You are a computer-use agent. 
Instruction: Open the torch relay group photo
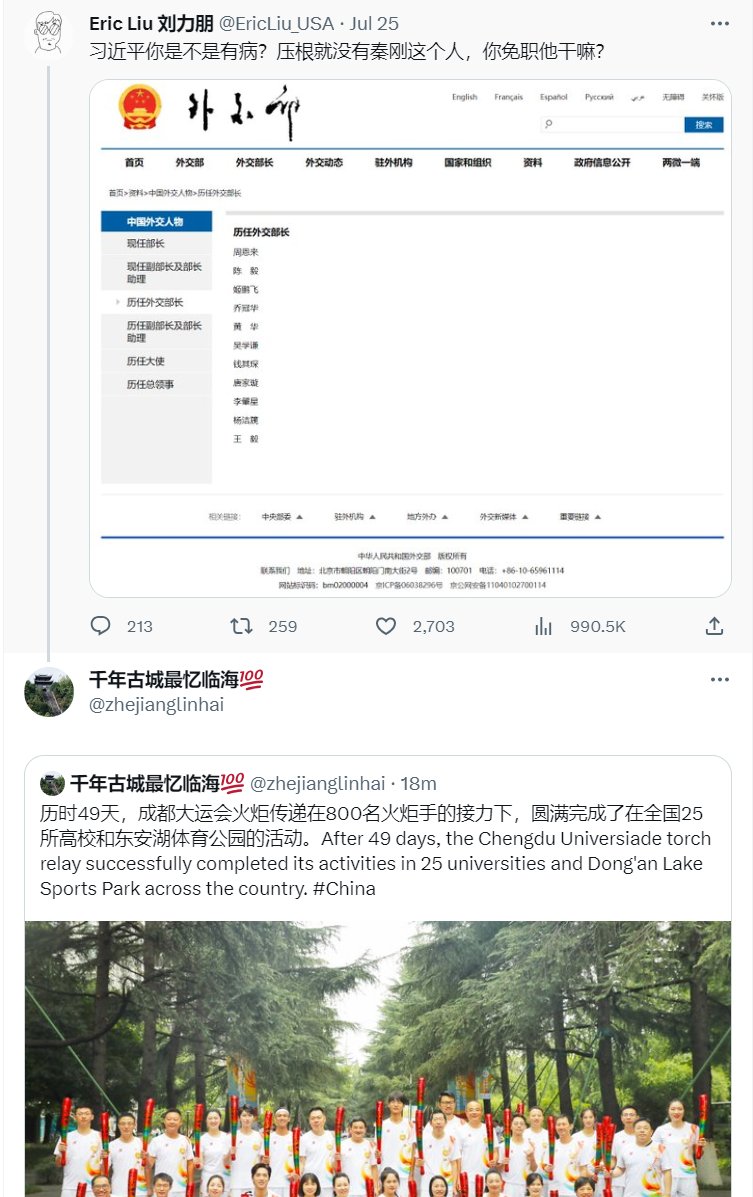[378, 1059]
